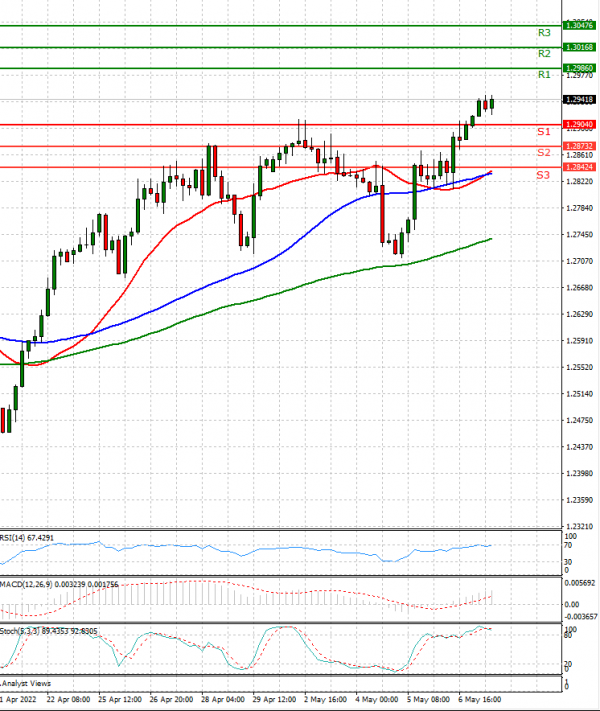600x711 pixels.
Task: Click the MACD scale zero value 0.00
Action: 571,604
